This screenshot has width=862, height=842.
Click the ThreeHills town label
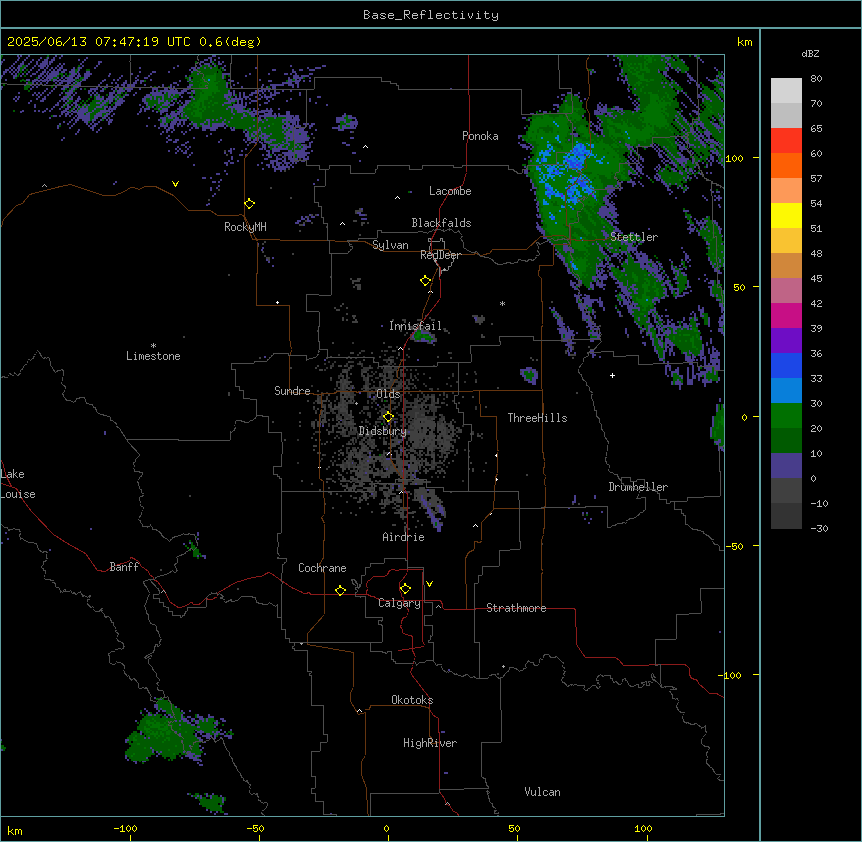click(537, 418)
